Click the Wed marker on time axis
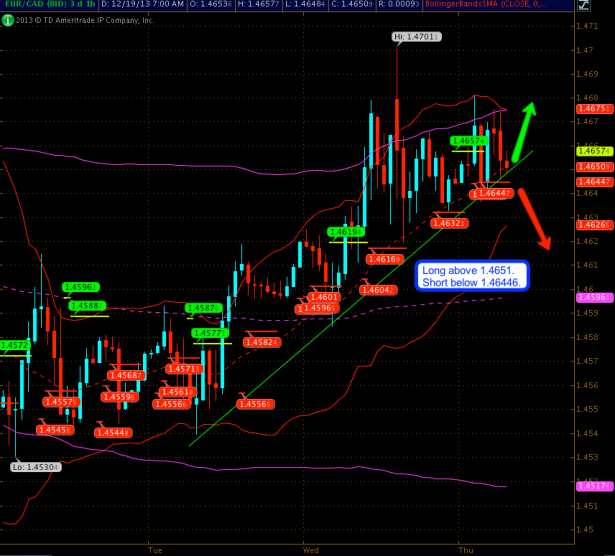Image resolution: width=615 pixels, height=556 pixels. tap(309, 549)
